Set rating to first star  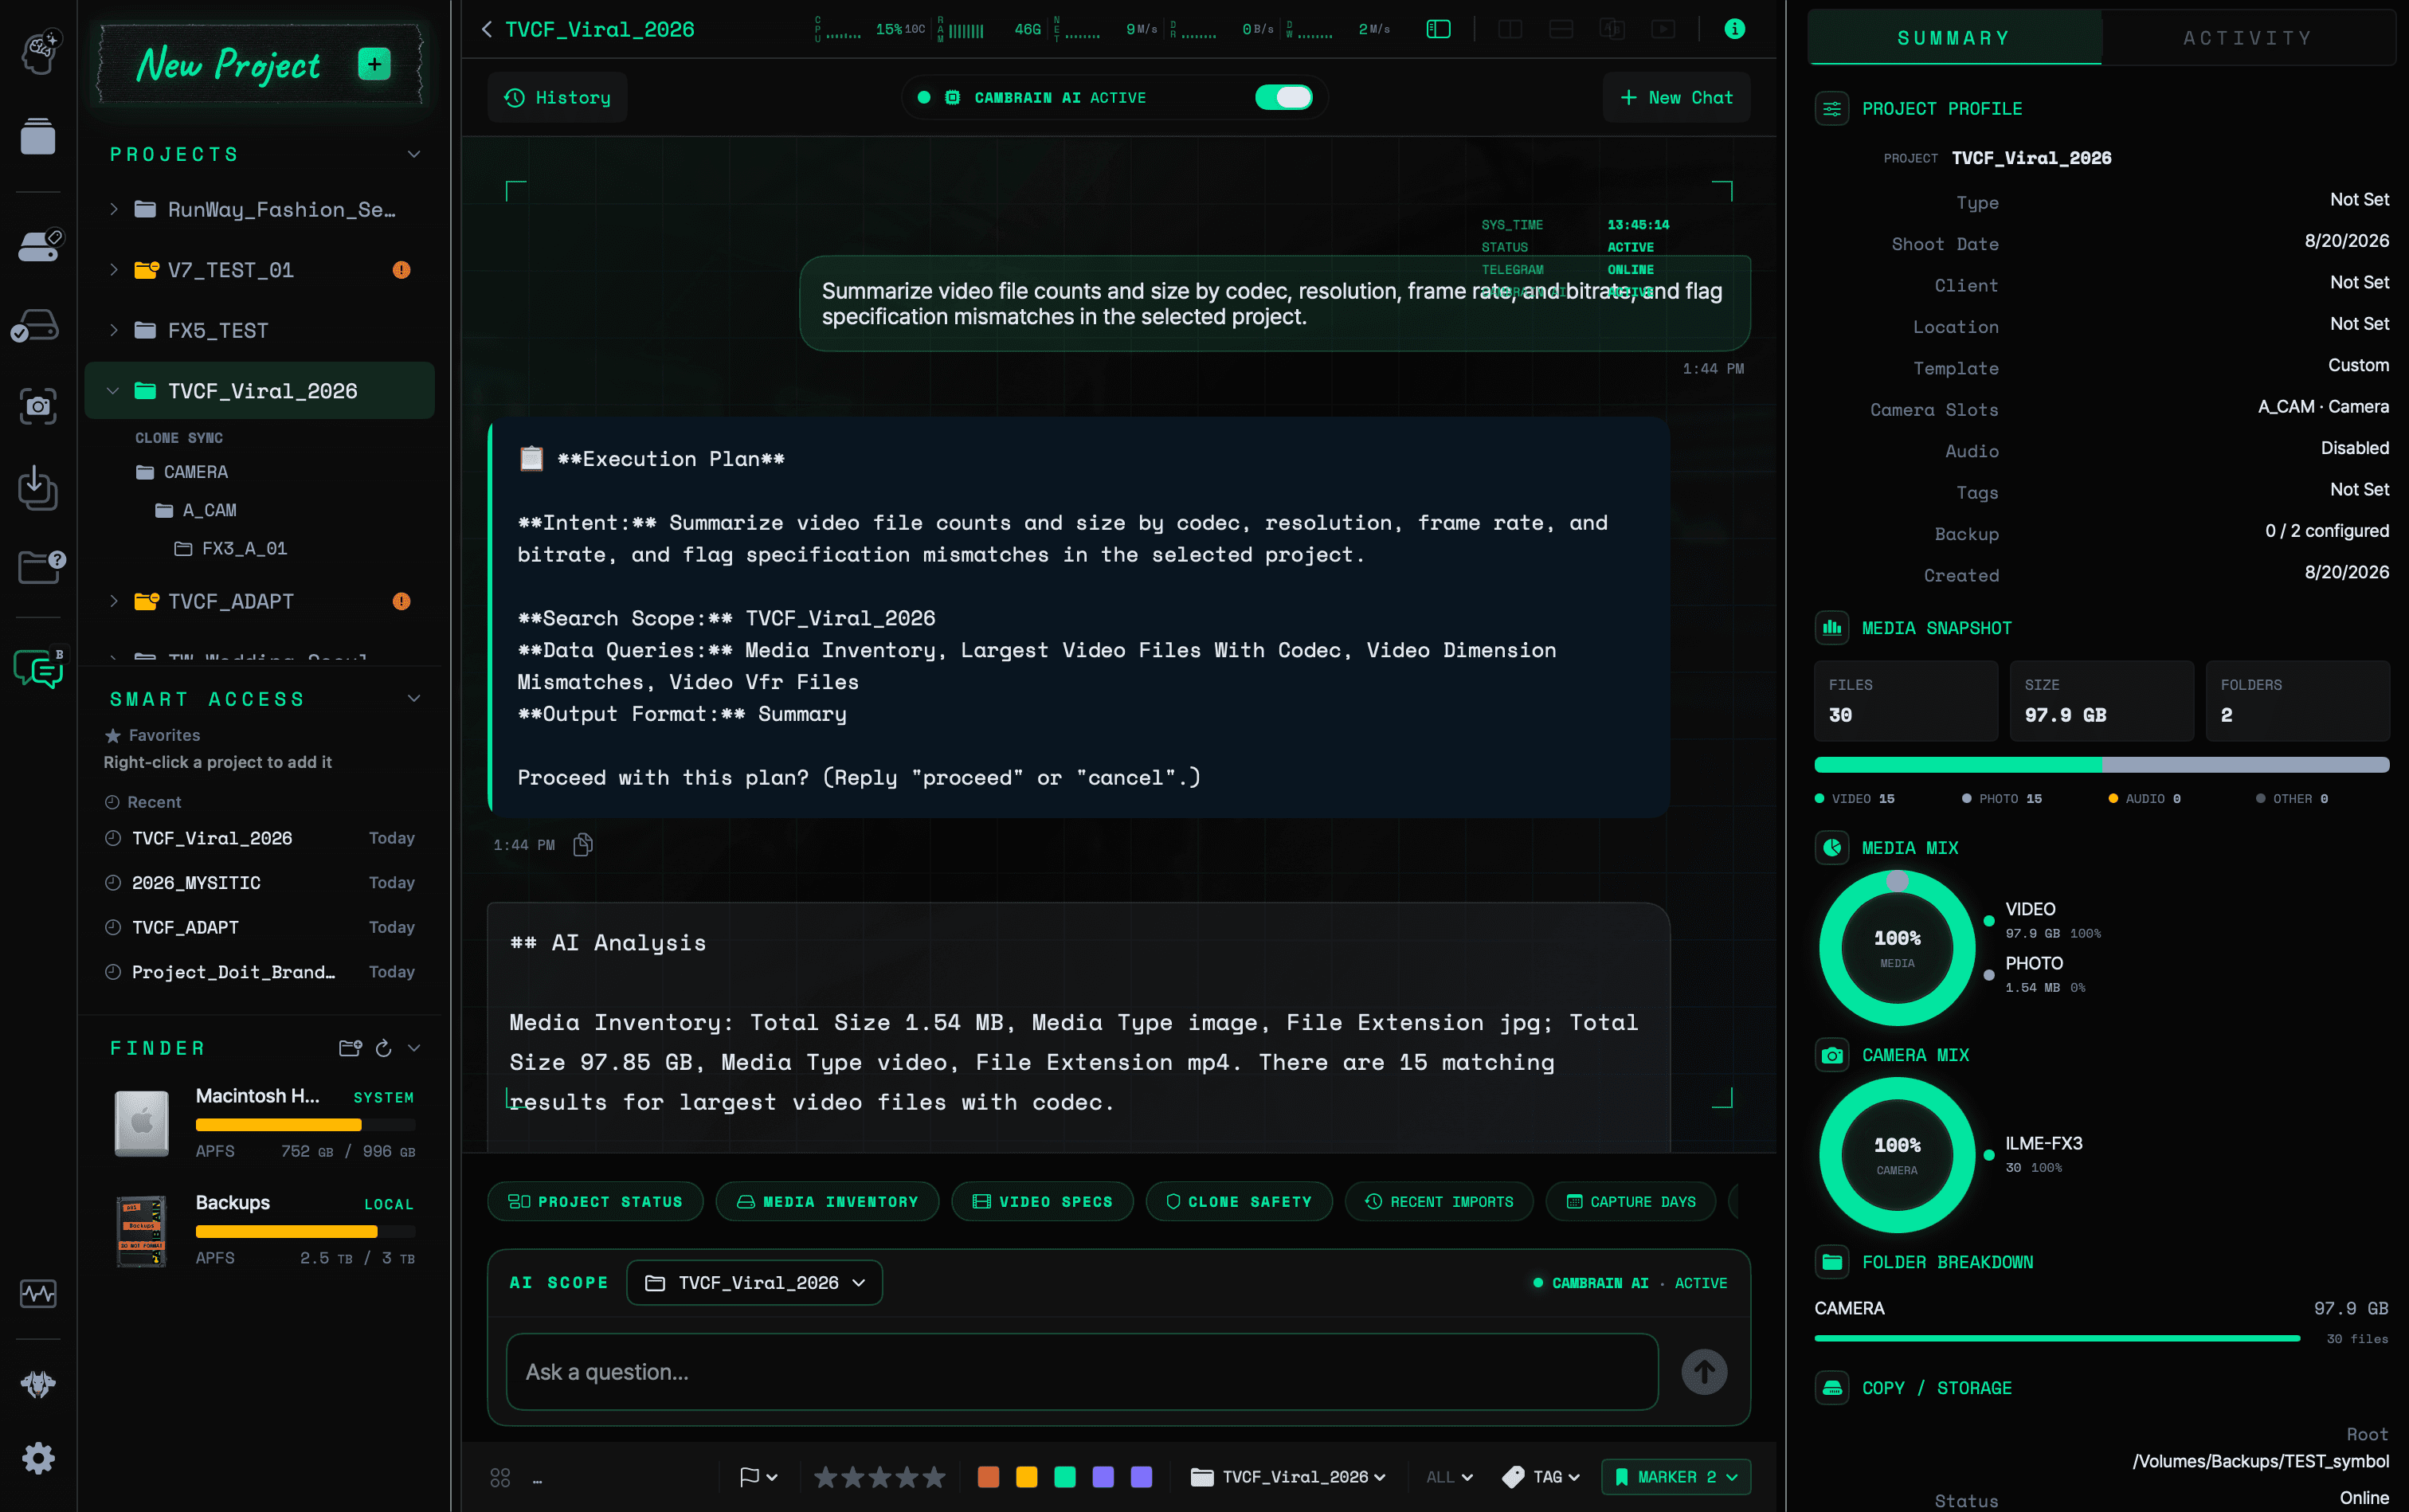click(825, 1477)
